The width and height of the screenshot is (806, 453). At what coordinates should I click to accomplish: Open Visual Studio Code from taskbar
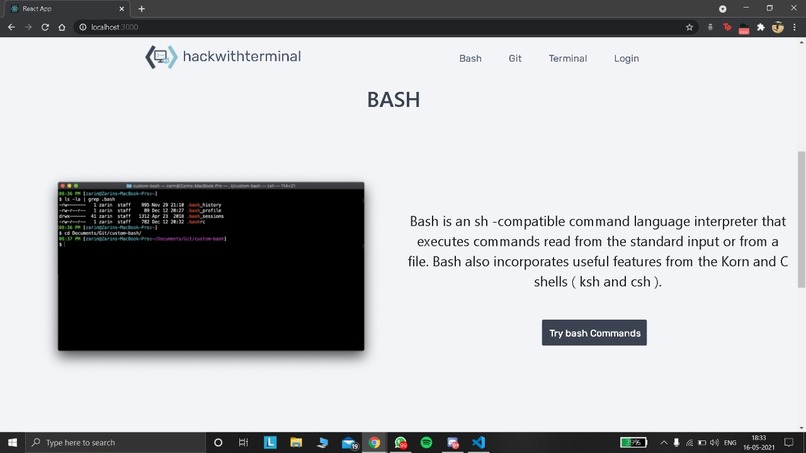479,442
